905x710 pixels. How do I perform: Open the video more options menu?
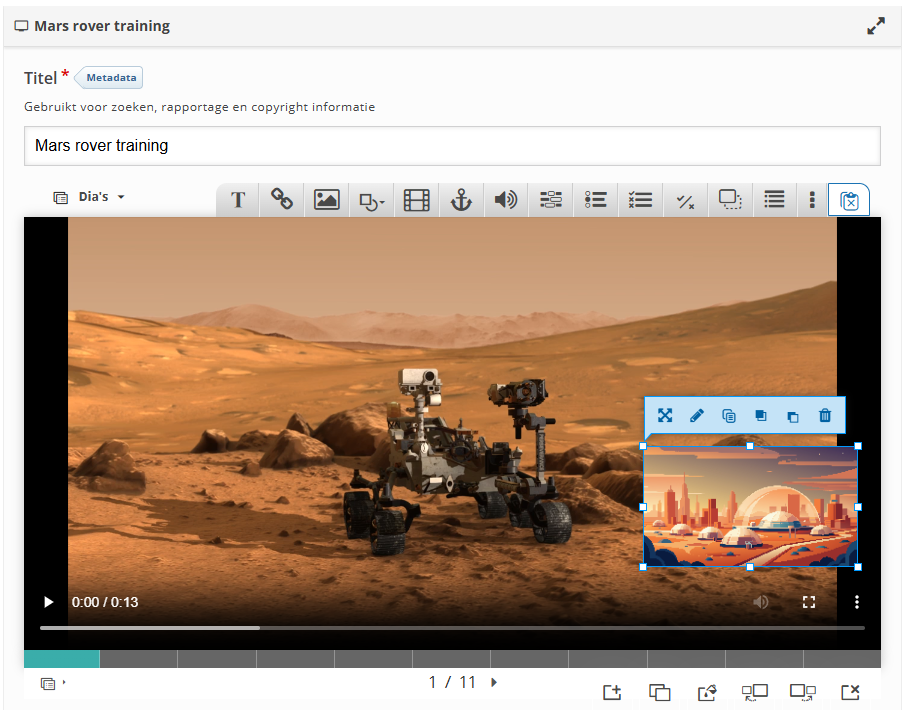[857, 602]
